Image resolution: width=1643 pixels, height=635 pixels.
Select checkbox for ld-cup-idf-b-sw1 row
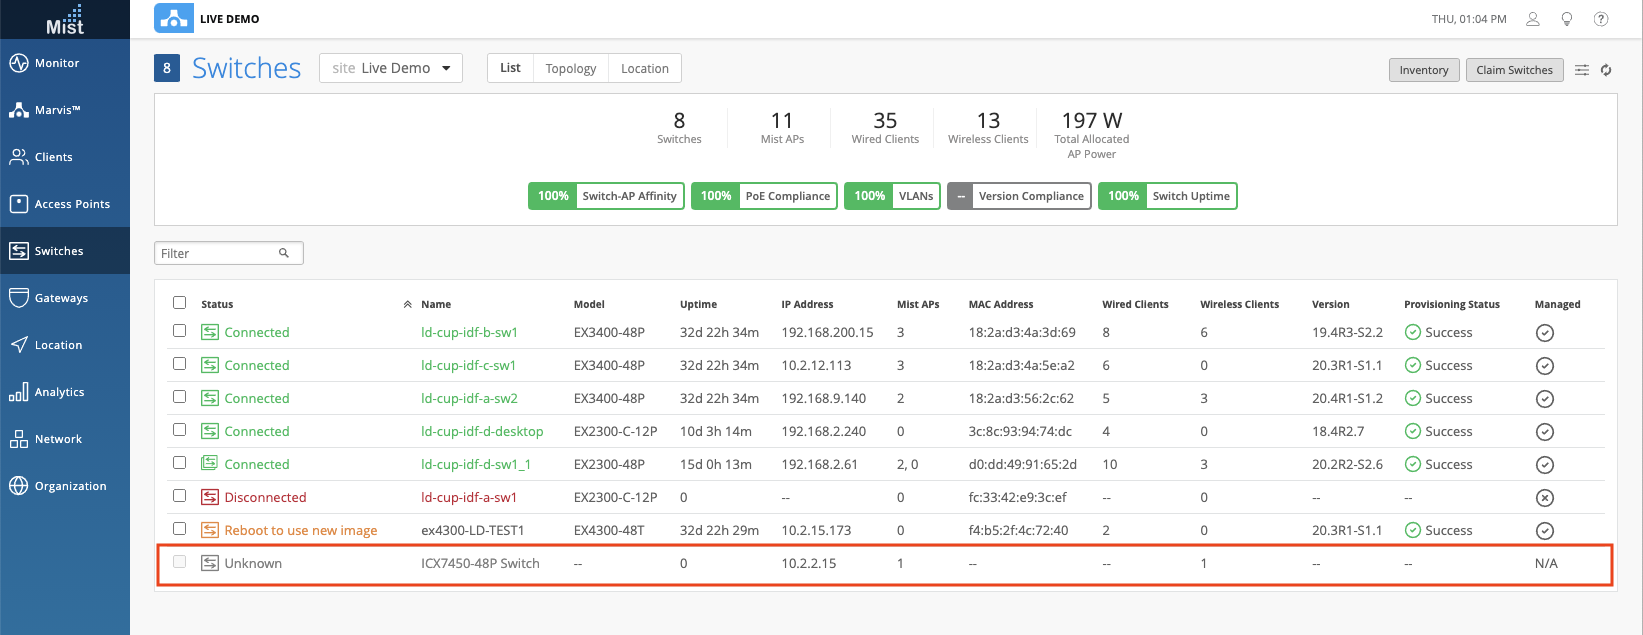pyautogui.click(x=180, y=331)
